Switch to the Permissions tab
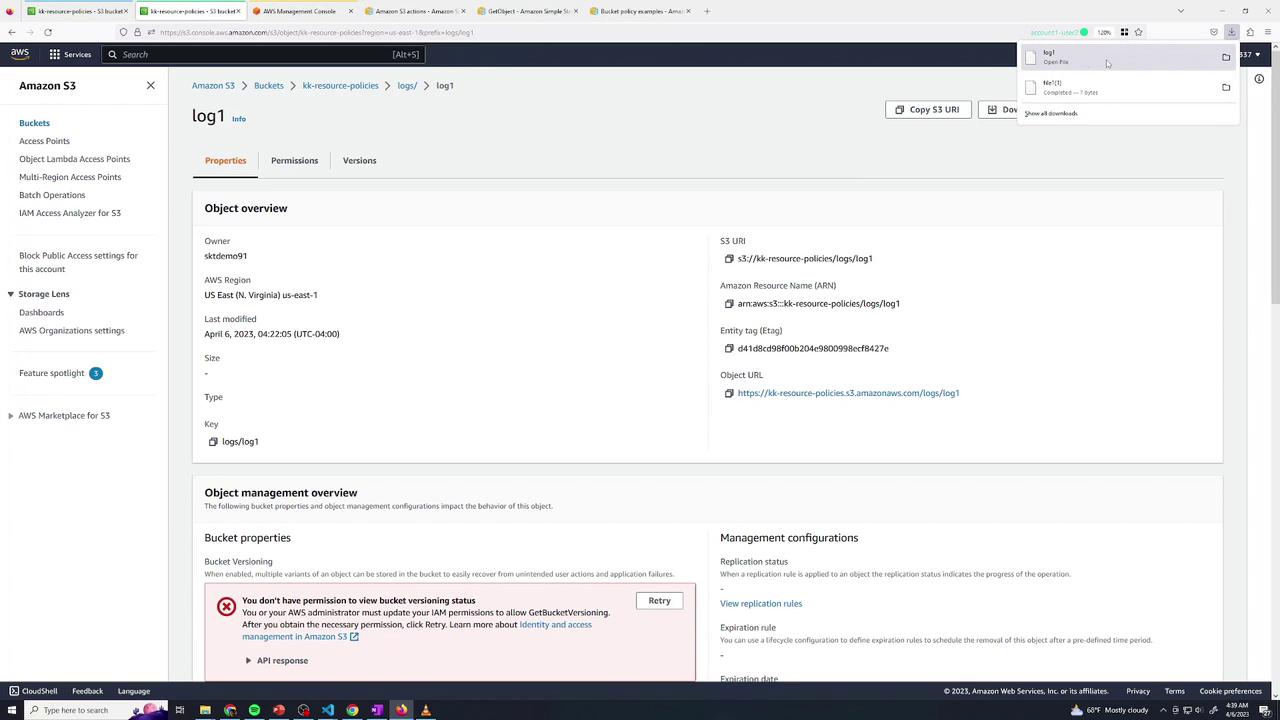1280x720 pixels. point(294,161)
